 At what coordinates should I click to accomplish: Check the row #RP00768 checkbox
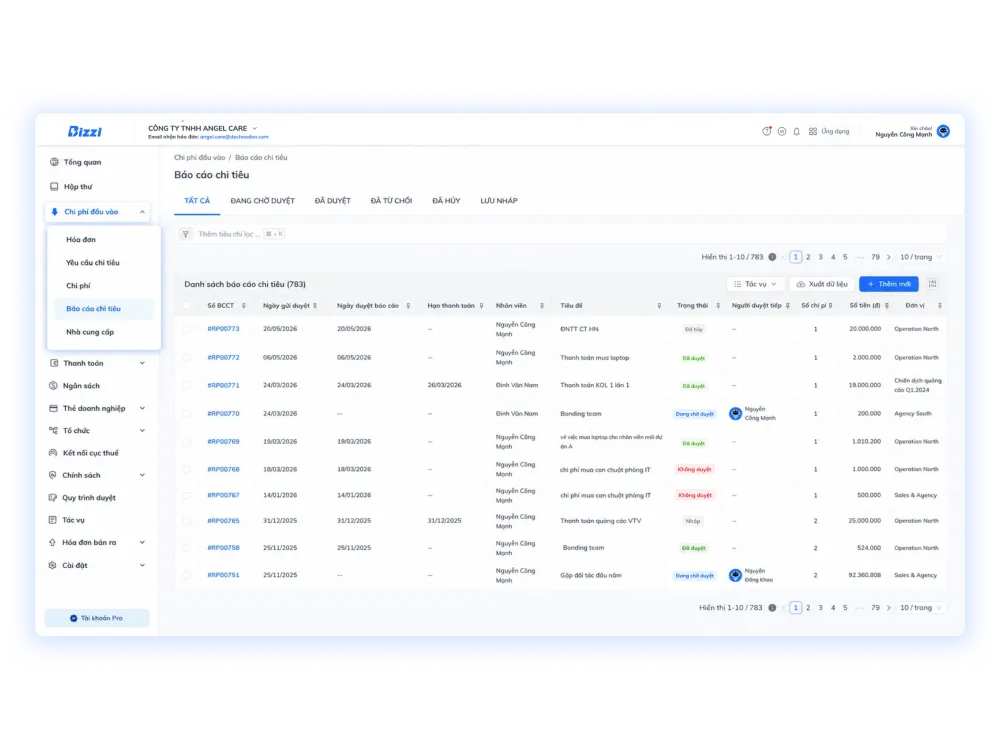tap(187, 469)
